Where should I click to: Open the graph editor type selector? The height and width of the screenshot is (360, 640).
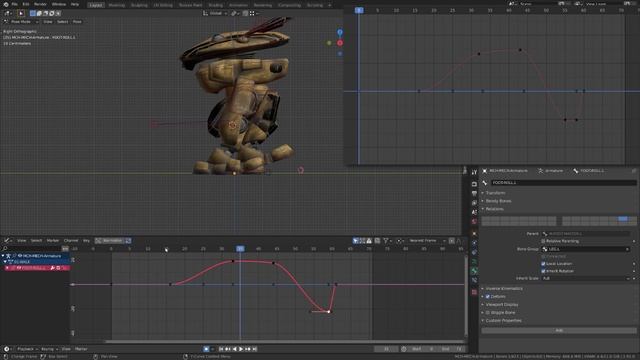pyautogui.click(x=7, y=240)
